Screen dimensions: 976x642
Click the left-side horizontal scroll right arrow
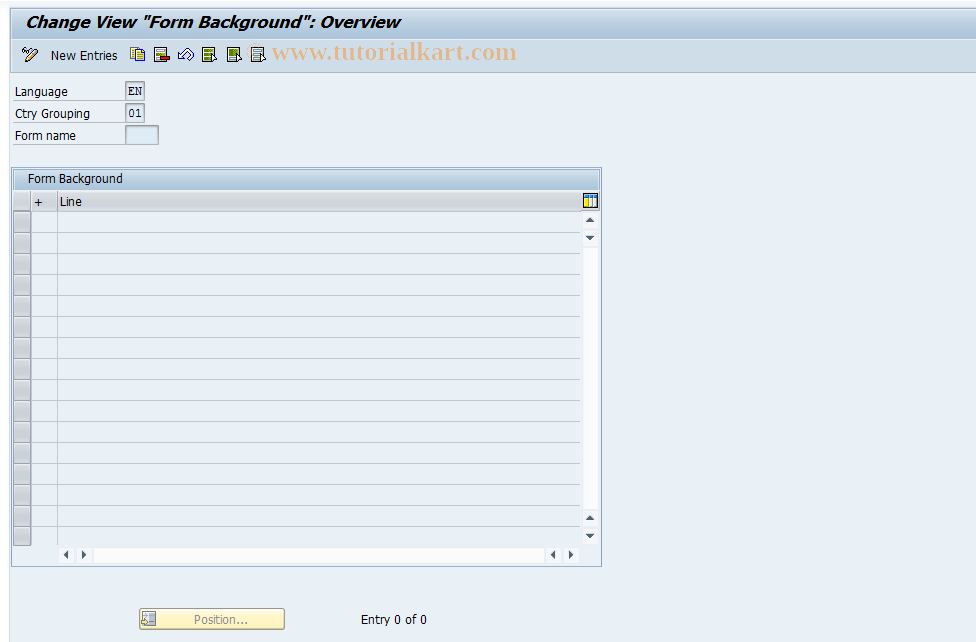pos(84,555)
